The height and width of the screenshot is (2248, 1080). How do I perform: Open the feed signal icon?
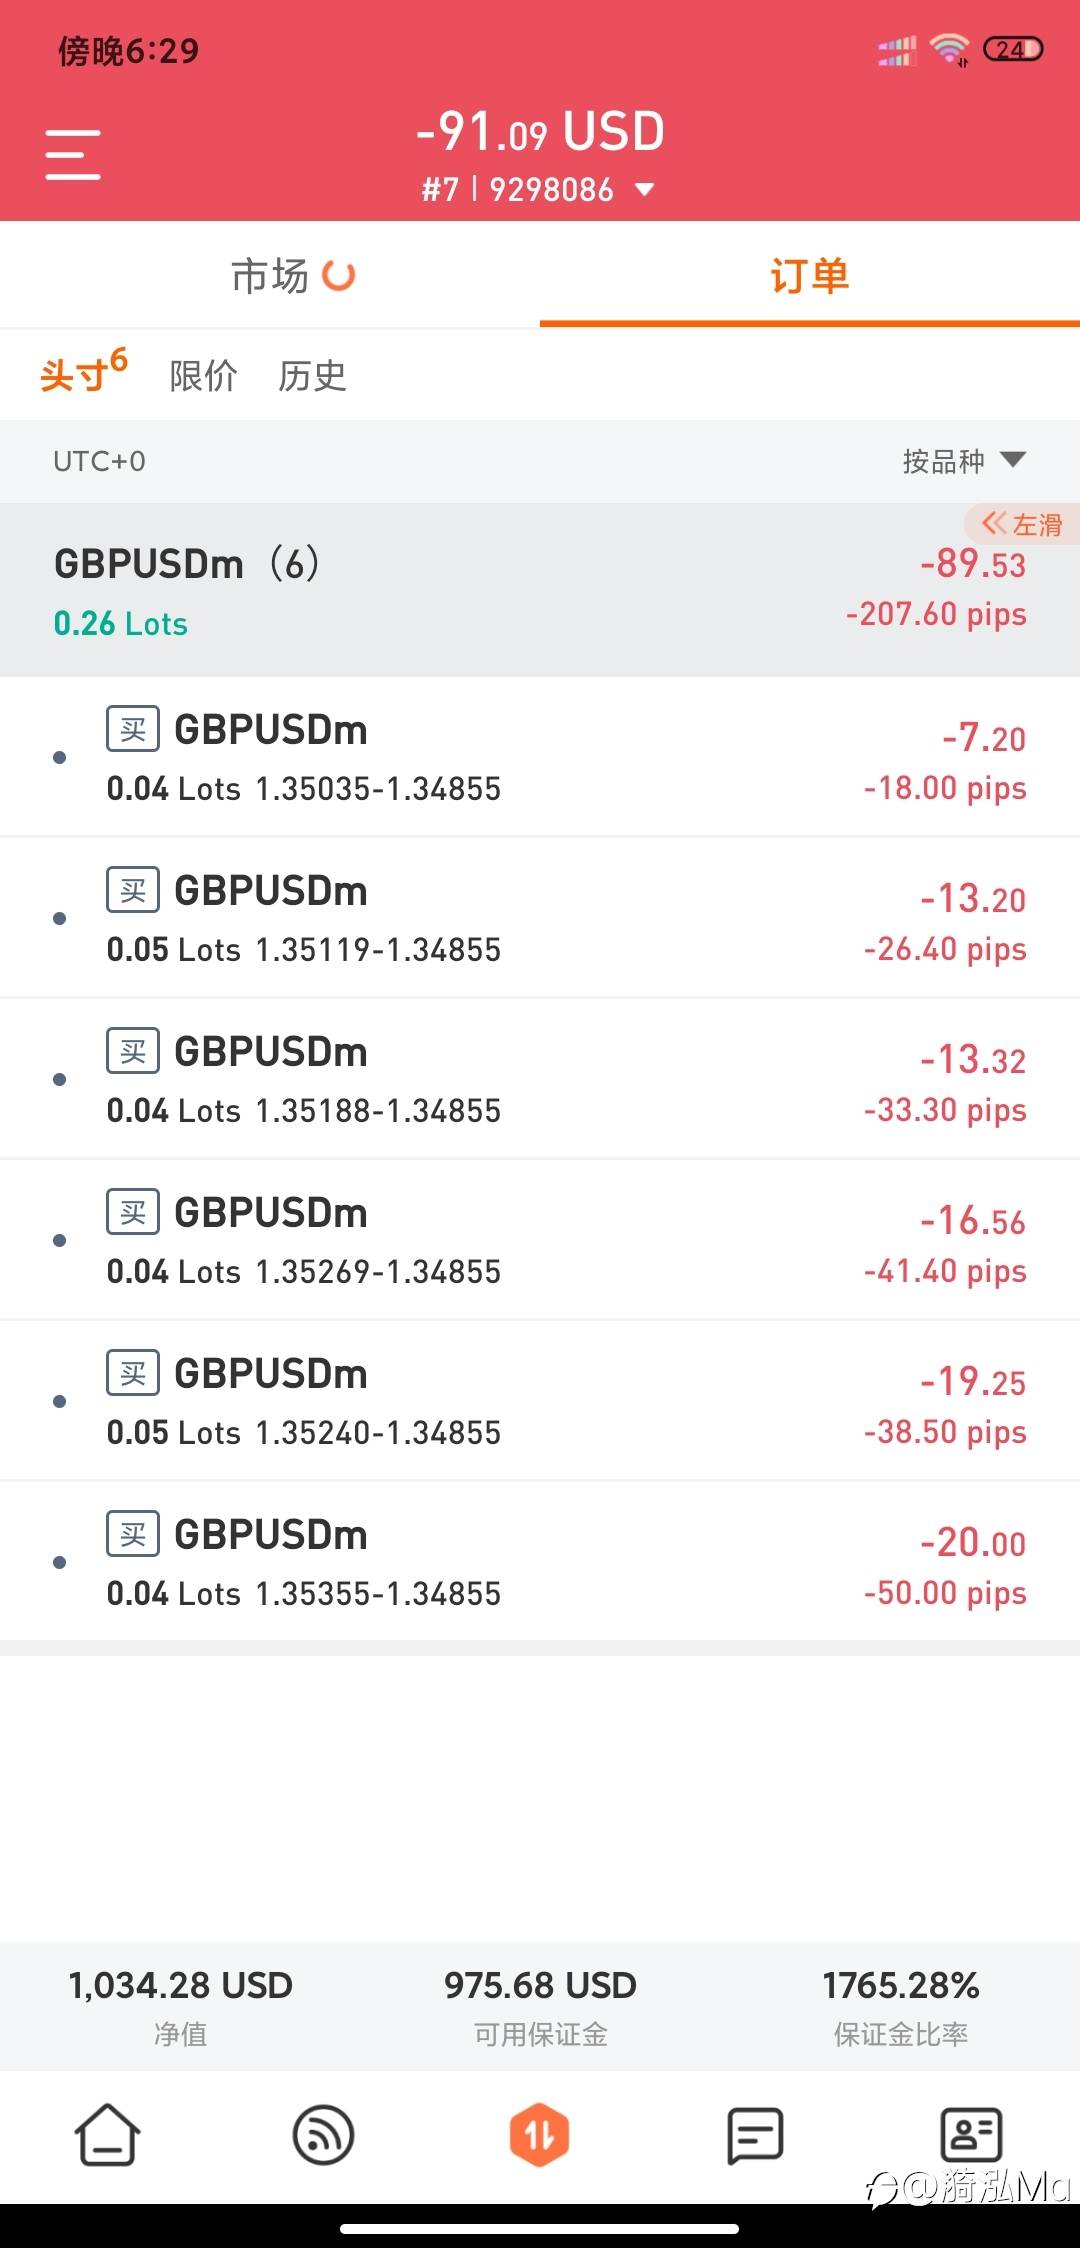tap(323, 2135)
